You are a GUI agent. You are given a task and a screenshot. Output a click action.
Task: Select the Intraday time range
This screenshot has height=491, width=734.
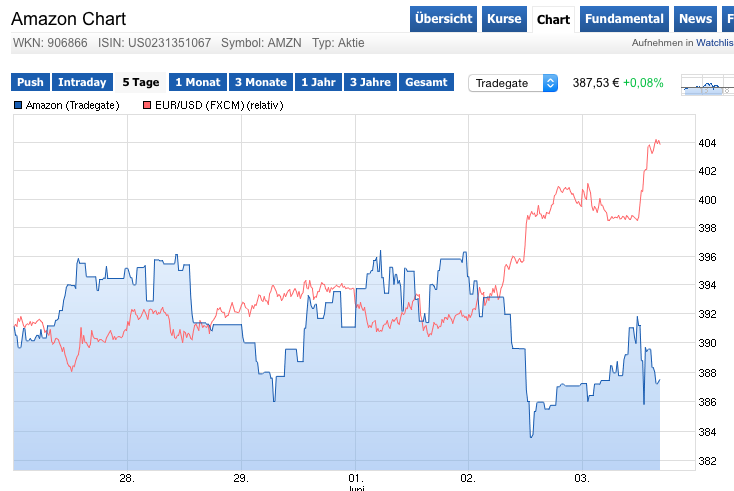pyautogui.click(x=82, y=83)
